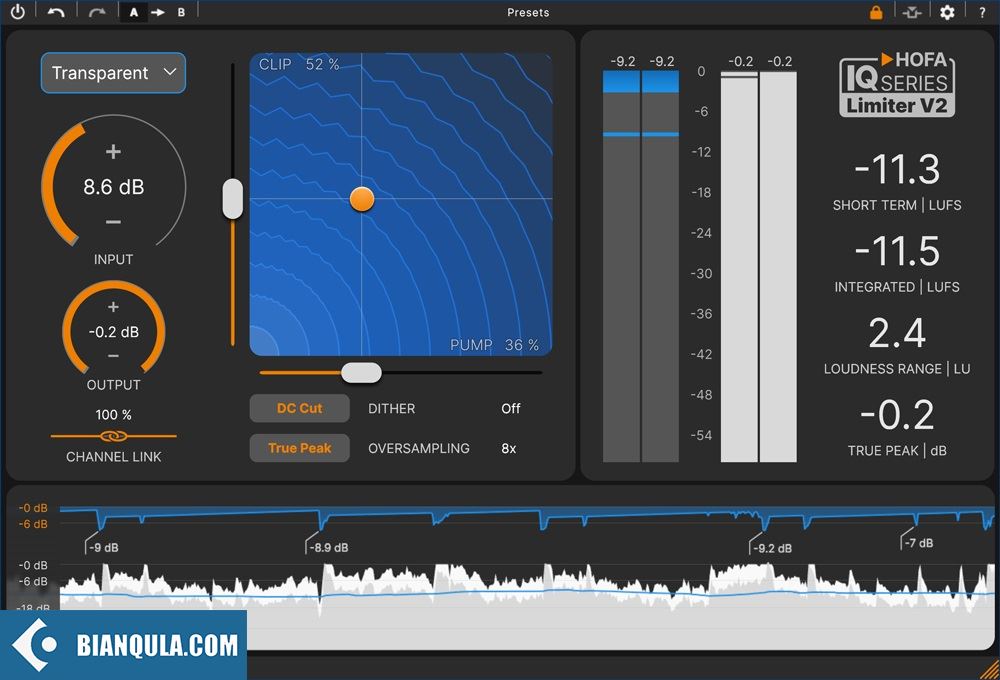Click the 8.6 dB input value
This screenshot has height=680, width=1000.
coord(114,187)
